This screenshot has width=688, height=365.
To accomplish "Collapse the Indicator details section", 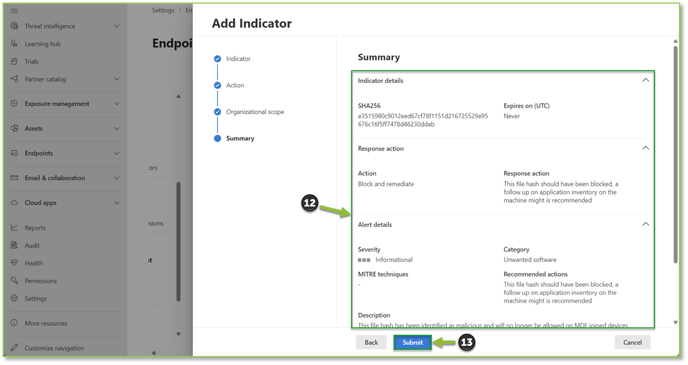I will click(645, 80).
